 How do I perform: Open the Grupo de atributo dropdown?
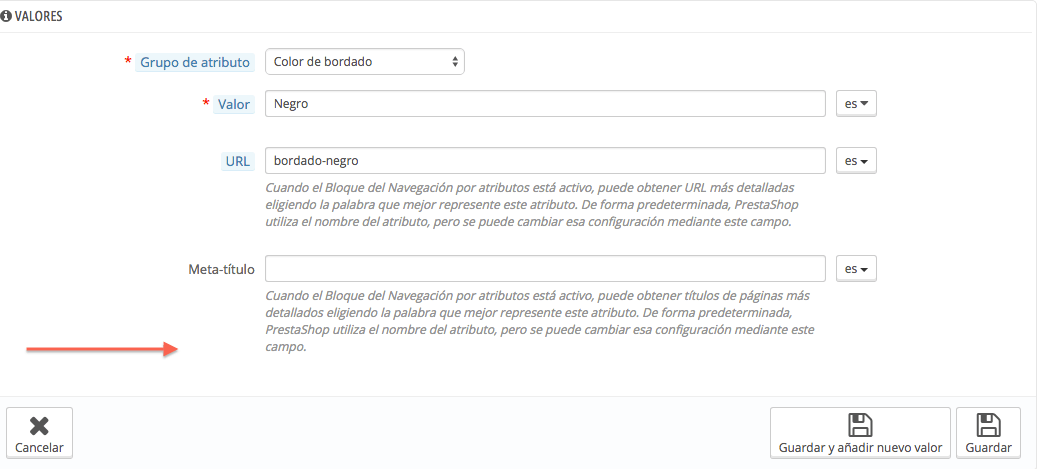(365, 62)
